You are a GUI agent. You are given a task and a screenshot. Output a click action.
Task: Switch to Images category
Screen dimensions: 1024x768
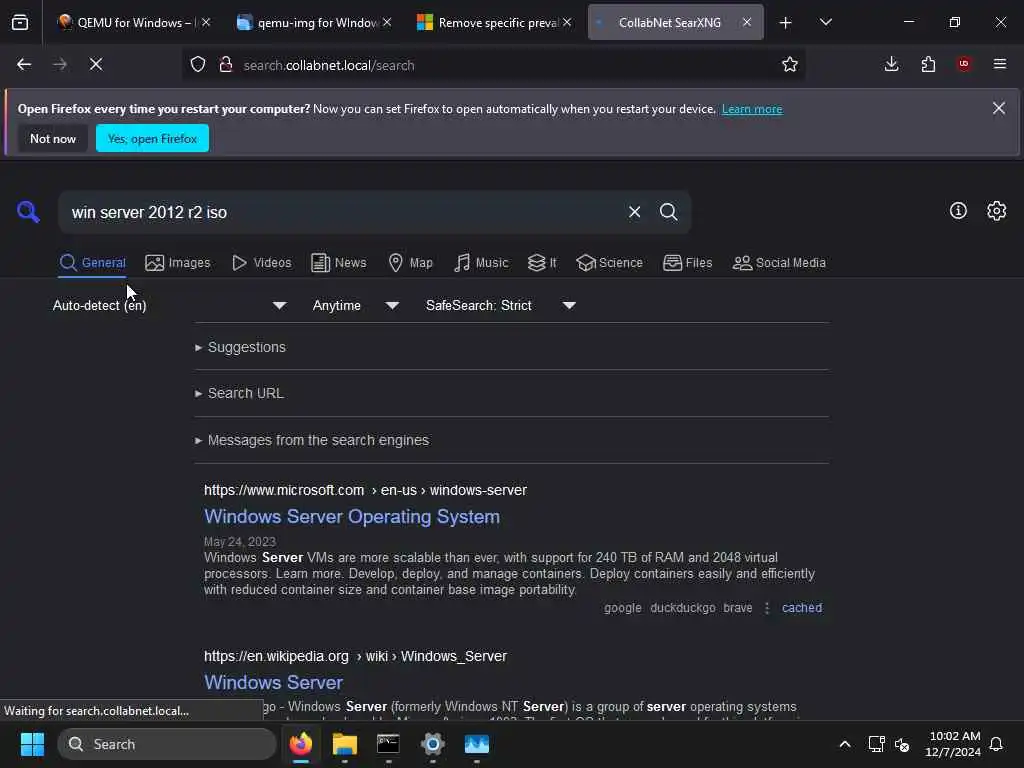pyautogui.click(x=178, y=263)
